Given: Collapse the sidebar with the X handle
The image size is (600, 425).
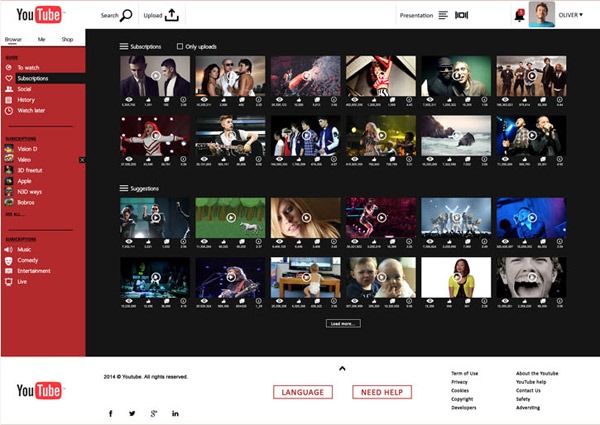Looking at the screenshot, I should (x=82, y=160).
